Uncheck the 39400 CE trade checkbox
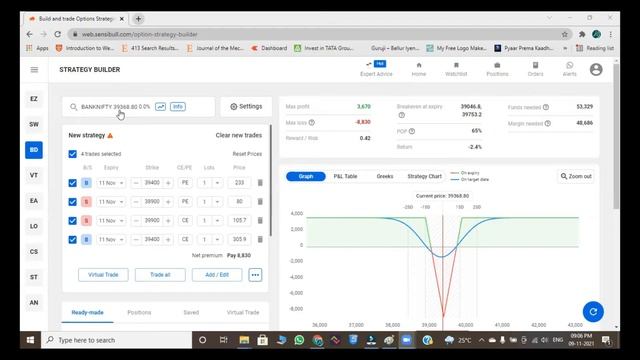640x360 pixels. click(72, 239)
